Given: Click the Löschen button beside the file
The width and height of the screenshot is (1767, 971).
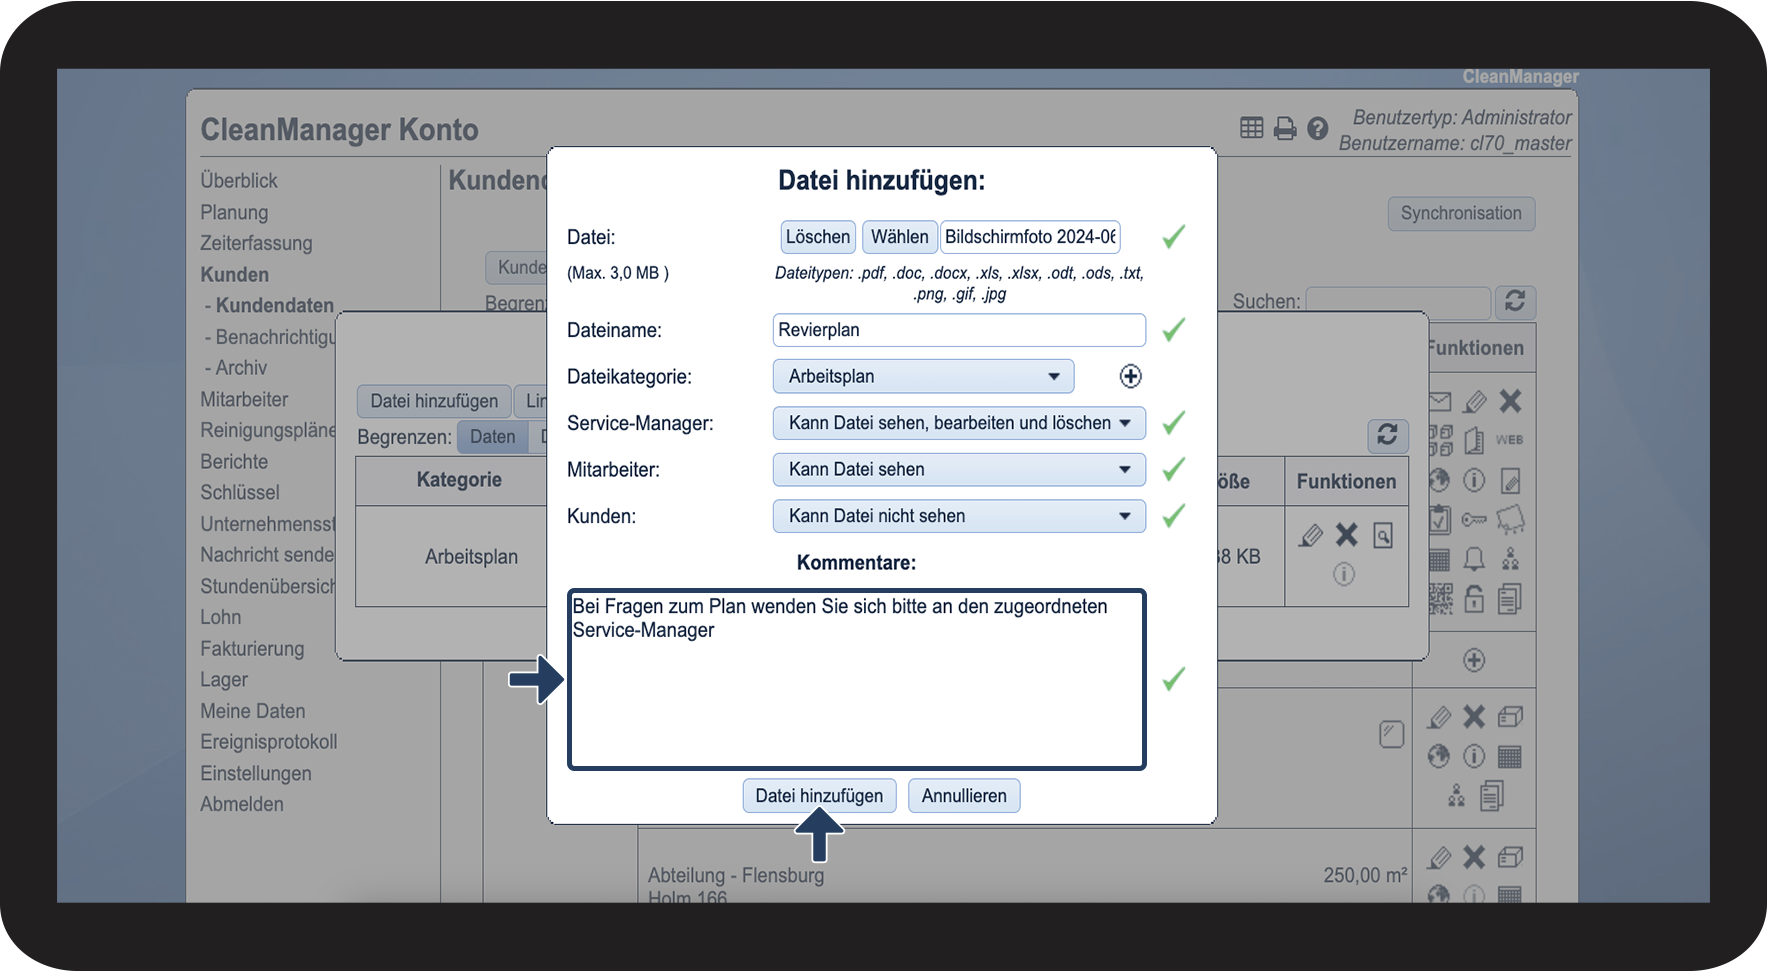Looking at the screenshot, I should click(x=817, y=237).
